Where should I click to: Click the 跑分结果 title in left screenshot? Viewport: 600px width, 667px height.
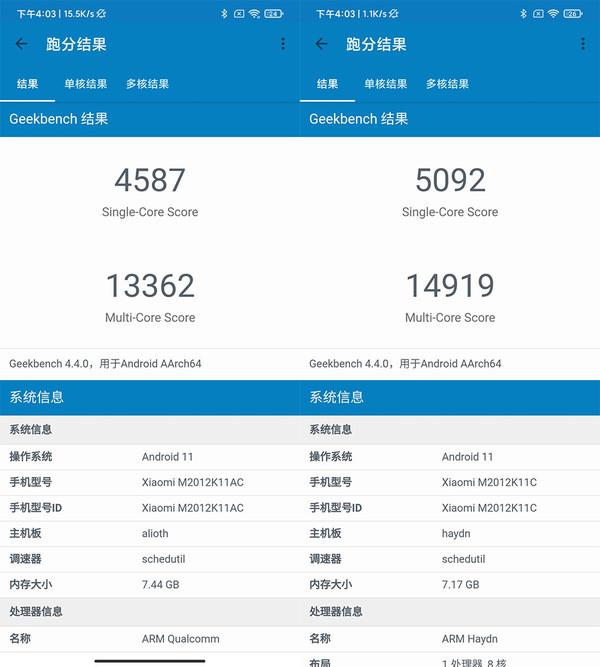76,44
